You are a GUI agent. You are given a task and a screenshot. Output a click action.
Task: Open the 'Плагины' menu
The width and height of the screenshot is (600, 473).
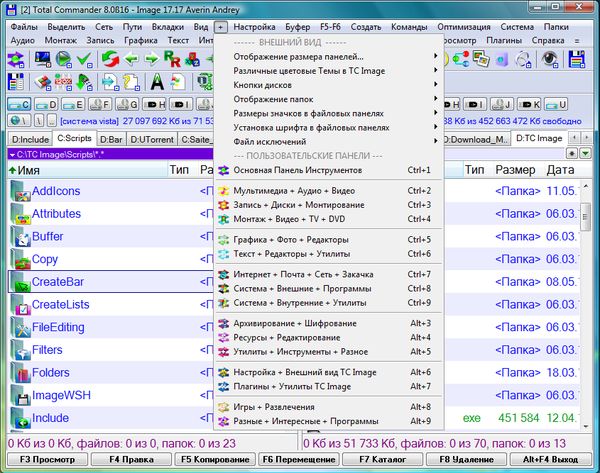coord(504,40)
